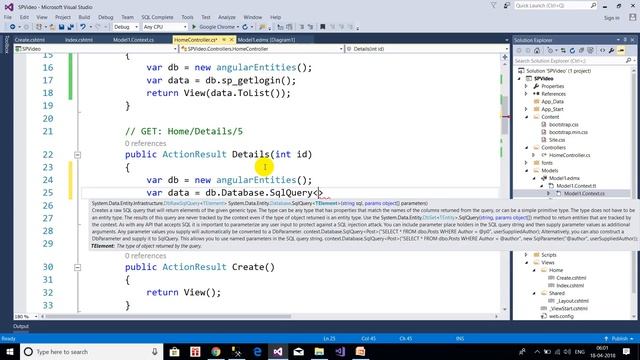640x360 pixels.
Task: Expand the App_Start folder
Action: [526, 109]
